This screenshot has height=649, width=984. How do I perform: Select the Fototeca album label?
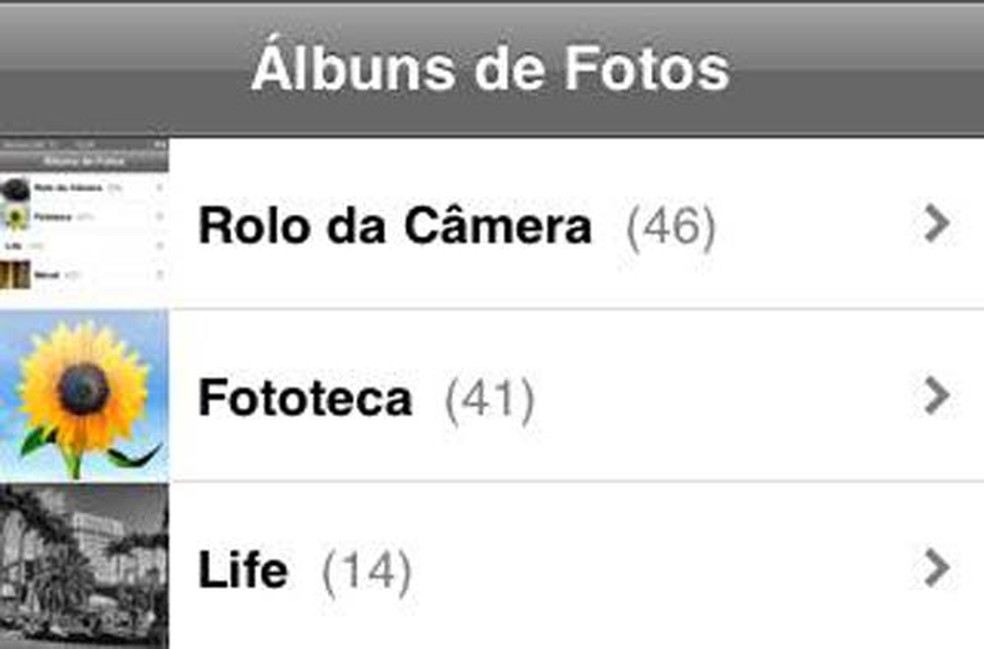point(305,399)
